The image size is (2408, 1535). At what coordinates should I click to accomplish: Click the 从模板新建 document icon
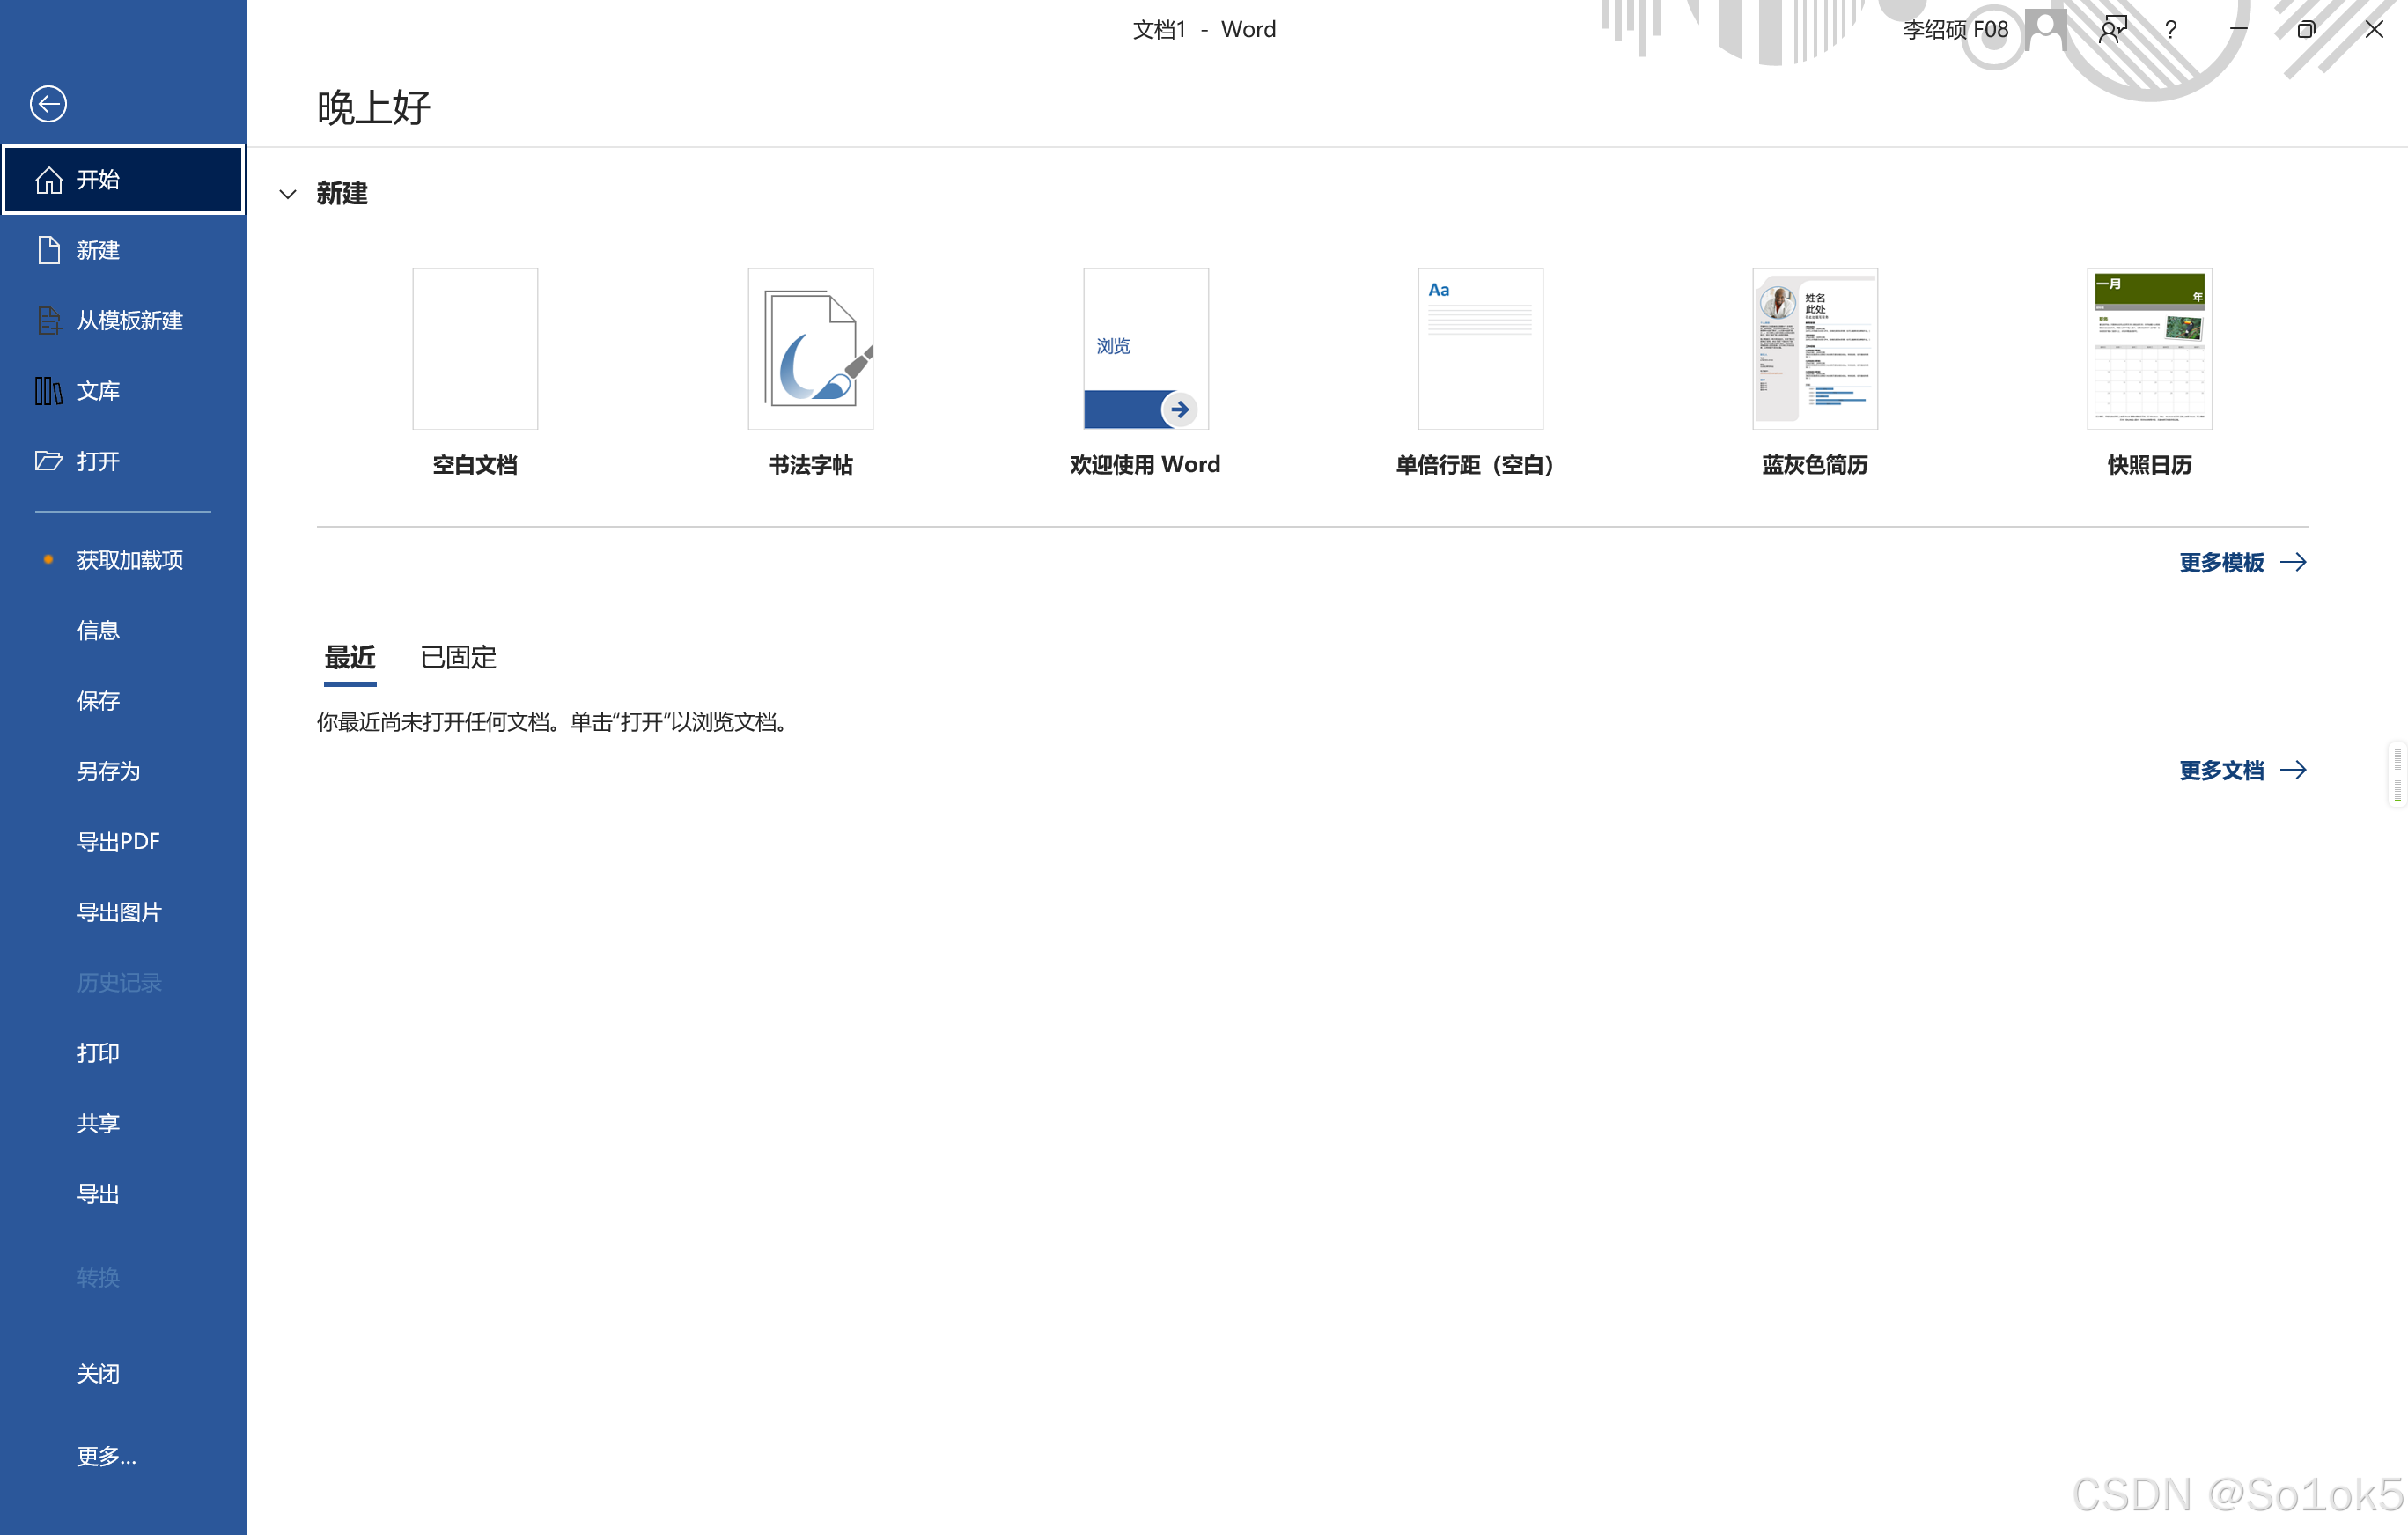(x=48, y=320)
